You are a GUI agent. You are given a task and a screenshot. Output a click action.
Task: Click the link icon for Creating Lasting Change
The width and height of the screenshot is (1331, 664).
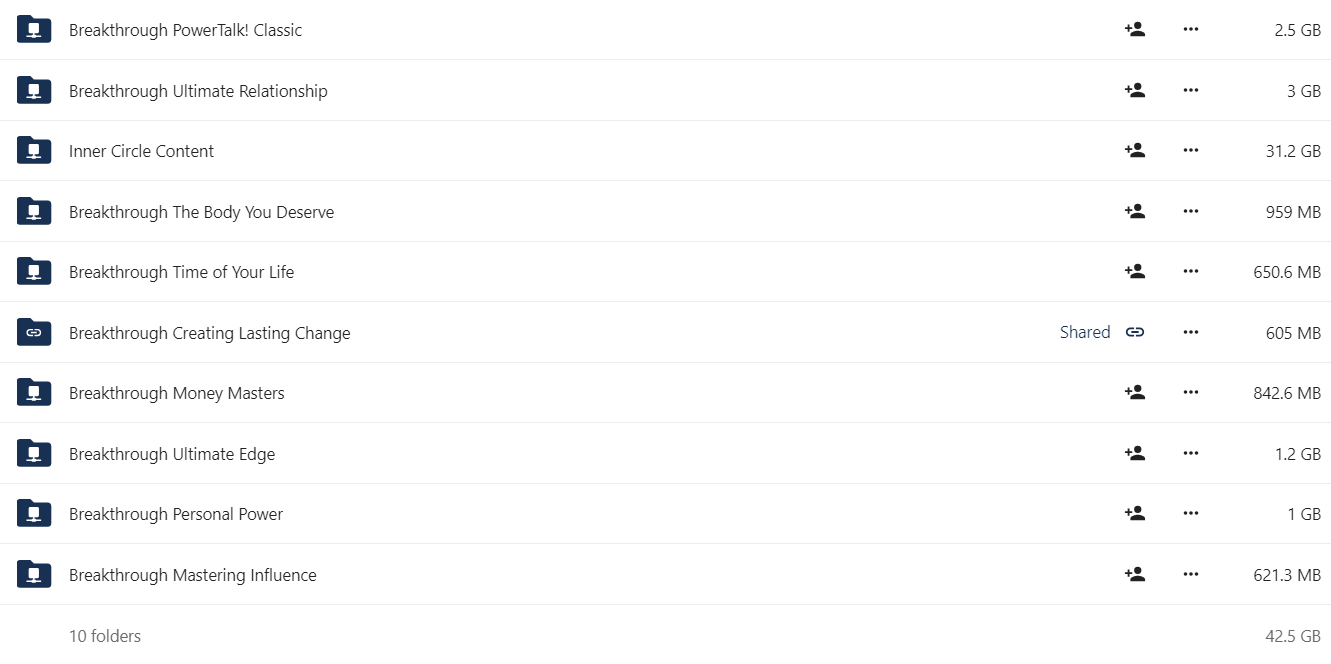(1134, 332)
